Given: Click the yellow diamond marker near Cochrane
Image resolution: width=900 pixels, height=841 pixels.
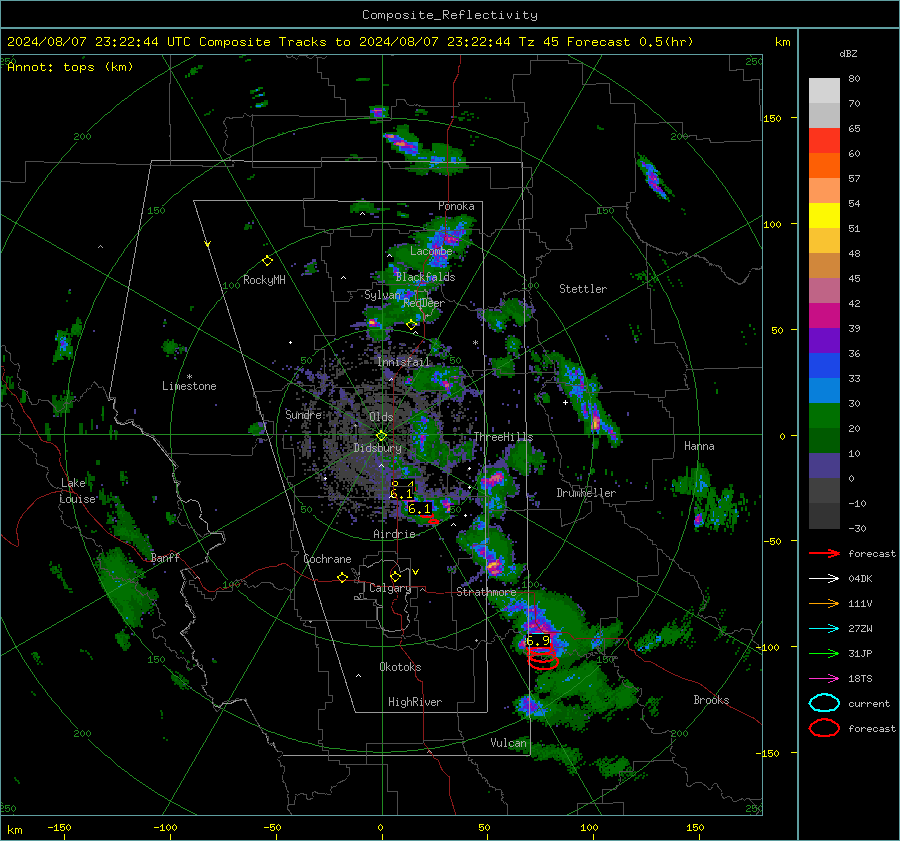Looking at the screenshot, I should [343, 578].
